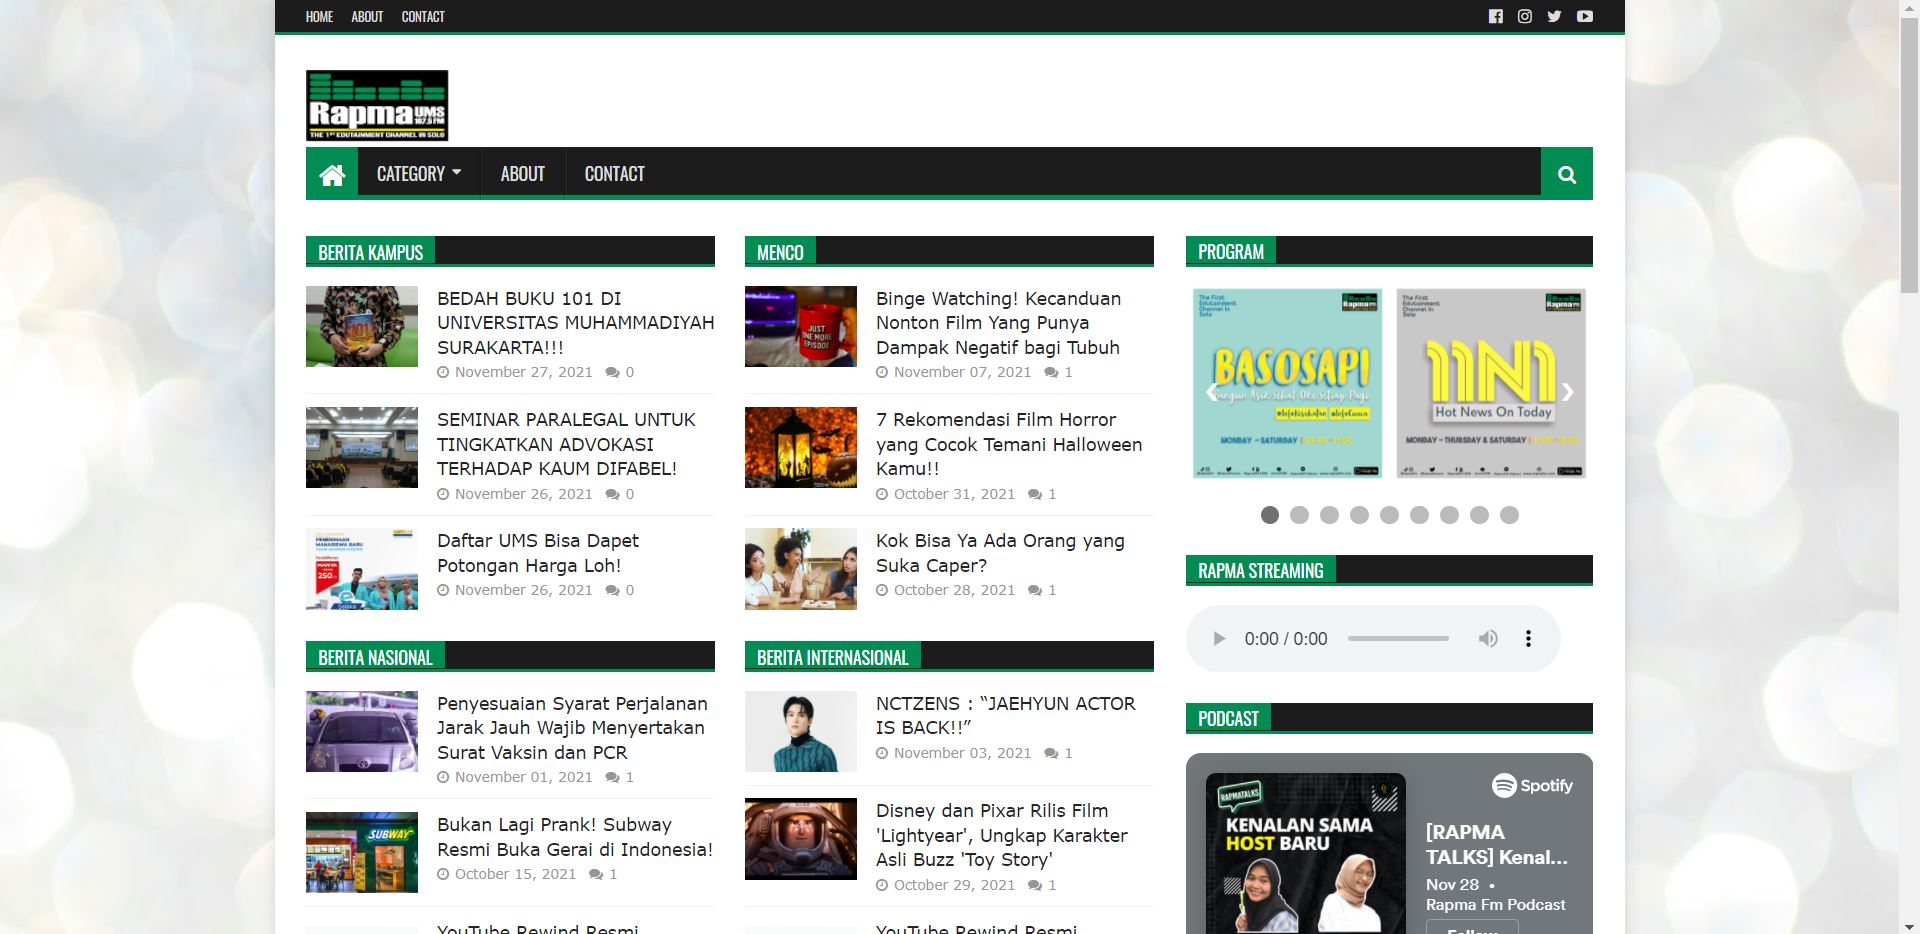This screenshot has width=1920, height=934.
Task: Go to next program slide arrow
Action: pyautogui.click(x=1567, y=392)
